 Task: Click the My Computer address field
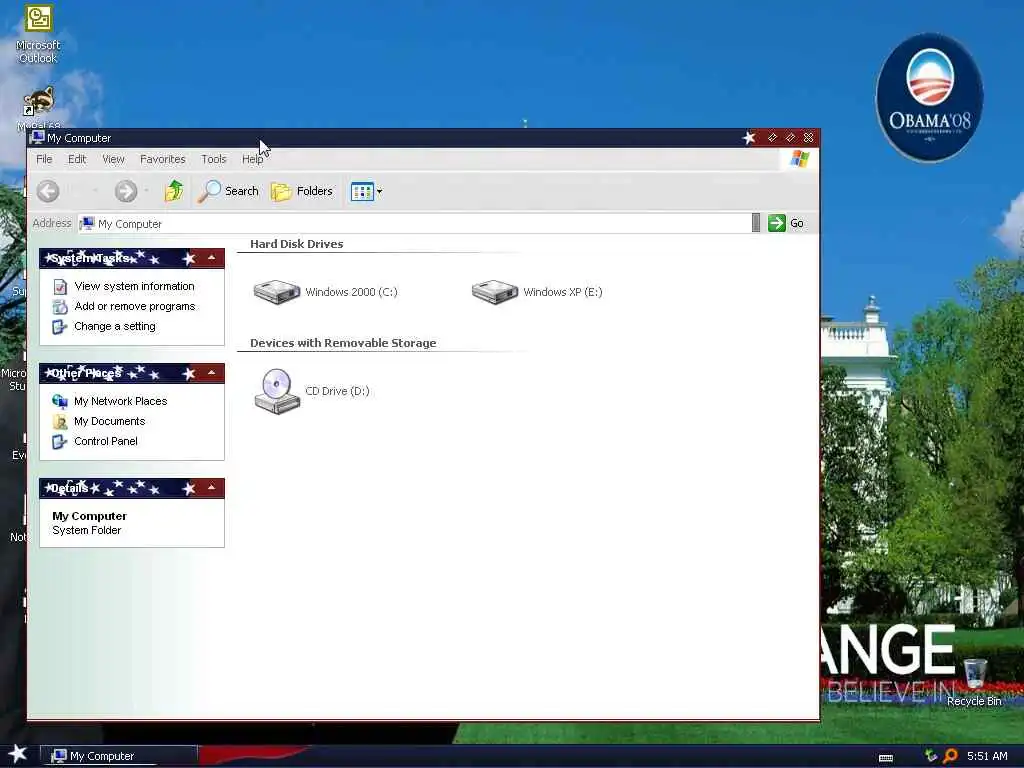click(x=414, y=223)
